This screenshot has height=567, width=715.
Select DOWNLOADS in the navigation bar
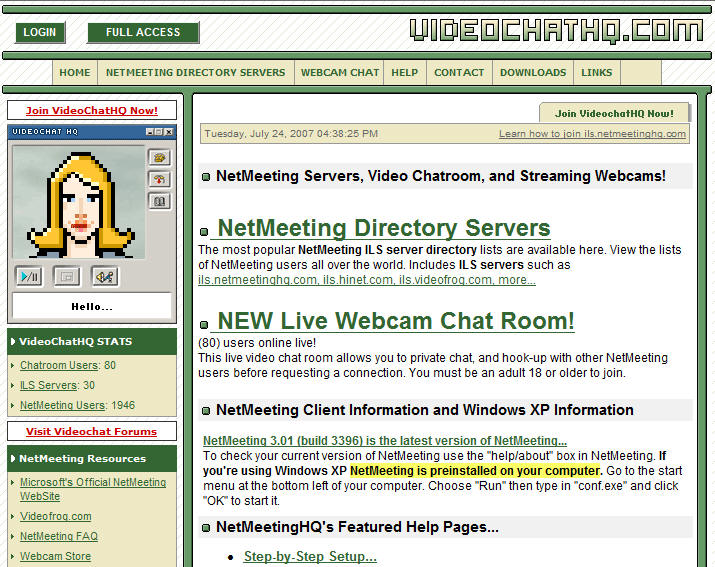tap(533, 73)
